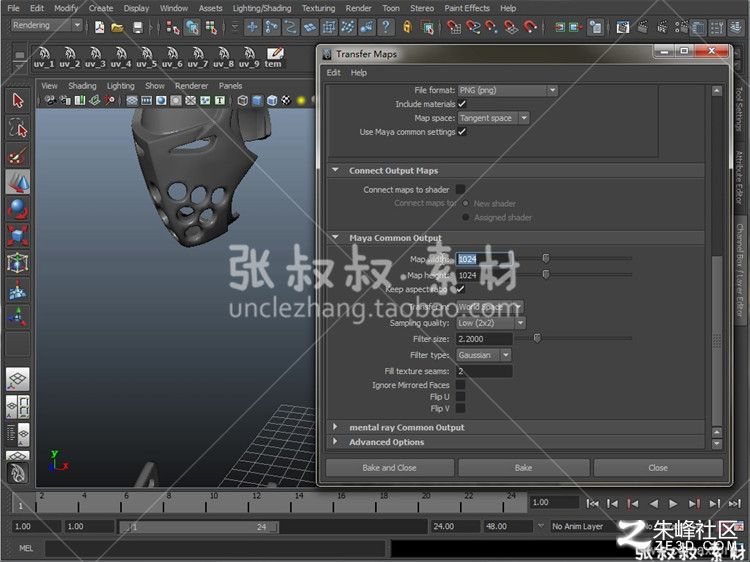Open the Lighting/Shading menu

262,8
